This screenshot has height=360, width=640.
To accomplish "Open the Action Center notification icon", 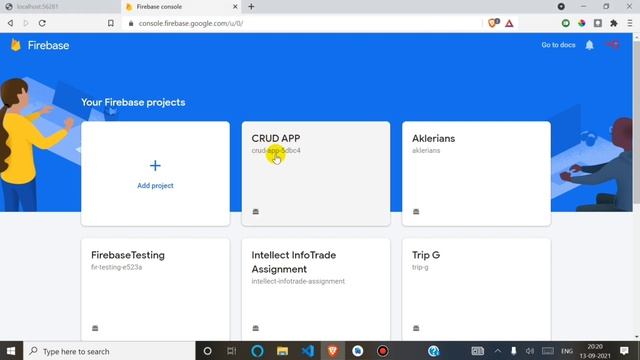I will [624, 351].
